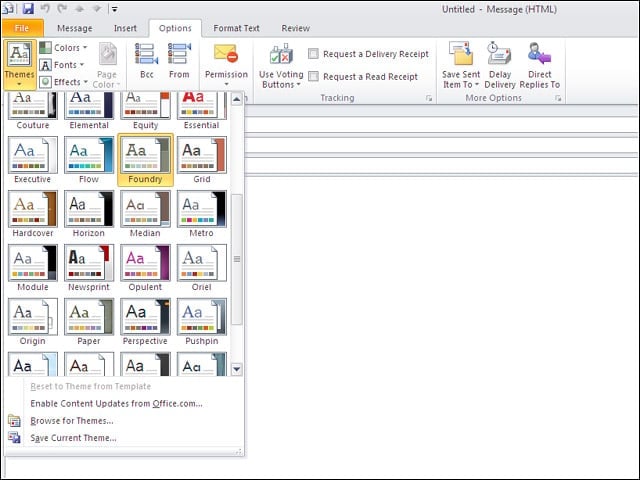This screenshot has width=640, height=480.
Task: Open Use Voting Buttons menu
Action: pos(281,65)
